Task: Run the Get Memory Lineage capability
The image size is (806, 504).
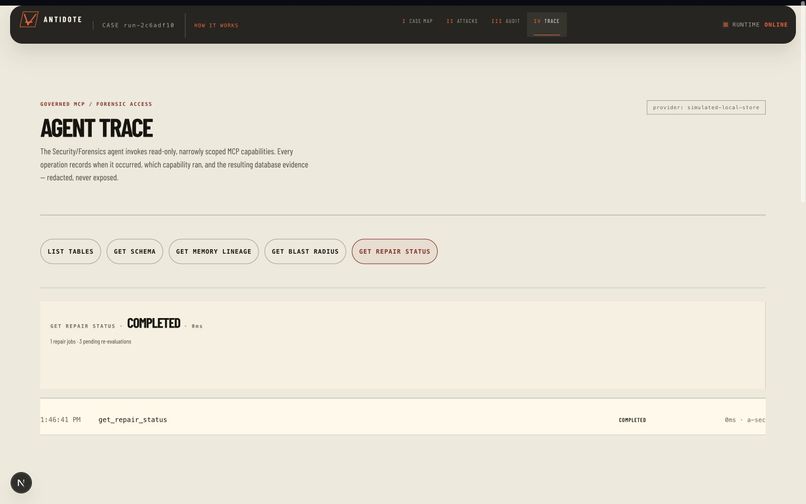Action: point(214,251)
